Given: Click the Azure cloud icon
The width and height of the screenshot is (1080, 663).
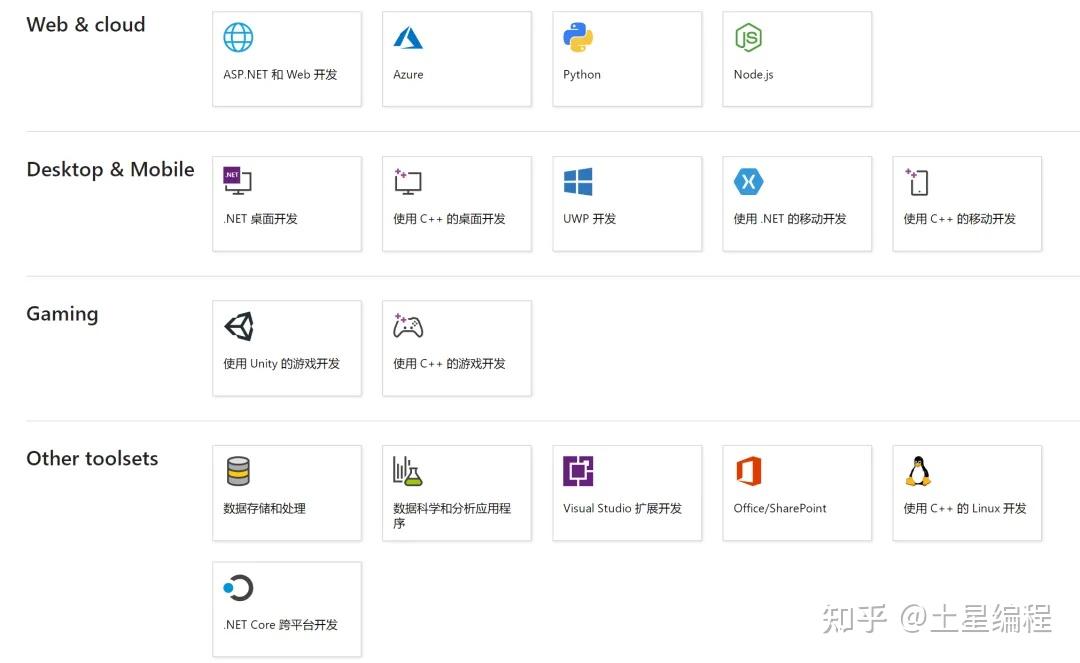Looking at the screenshot, I should (408, 37).
